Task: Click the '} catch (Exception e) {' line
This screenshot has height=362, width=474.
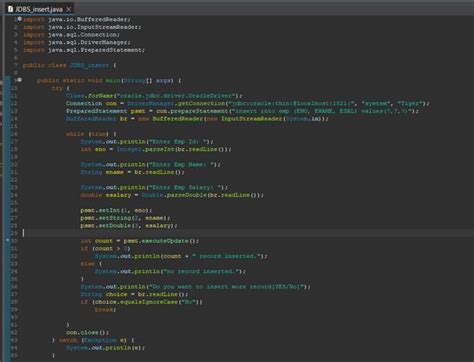Action: 93,340
